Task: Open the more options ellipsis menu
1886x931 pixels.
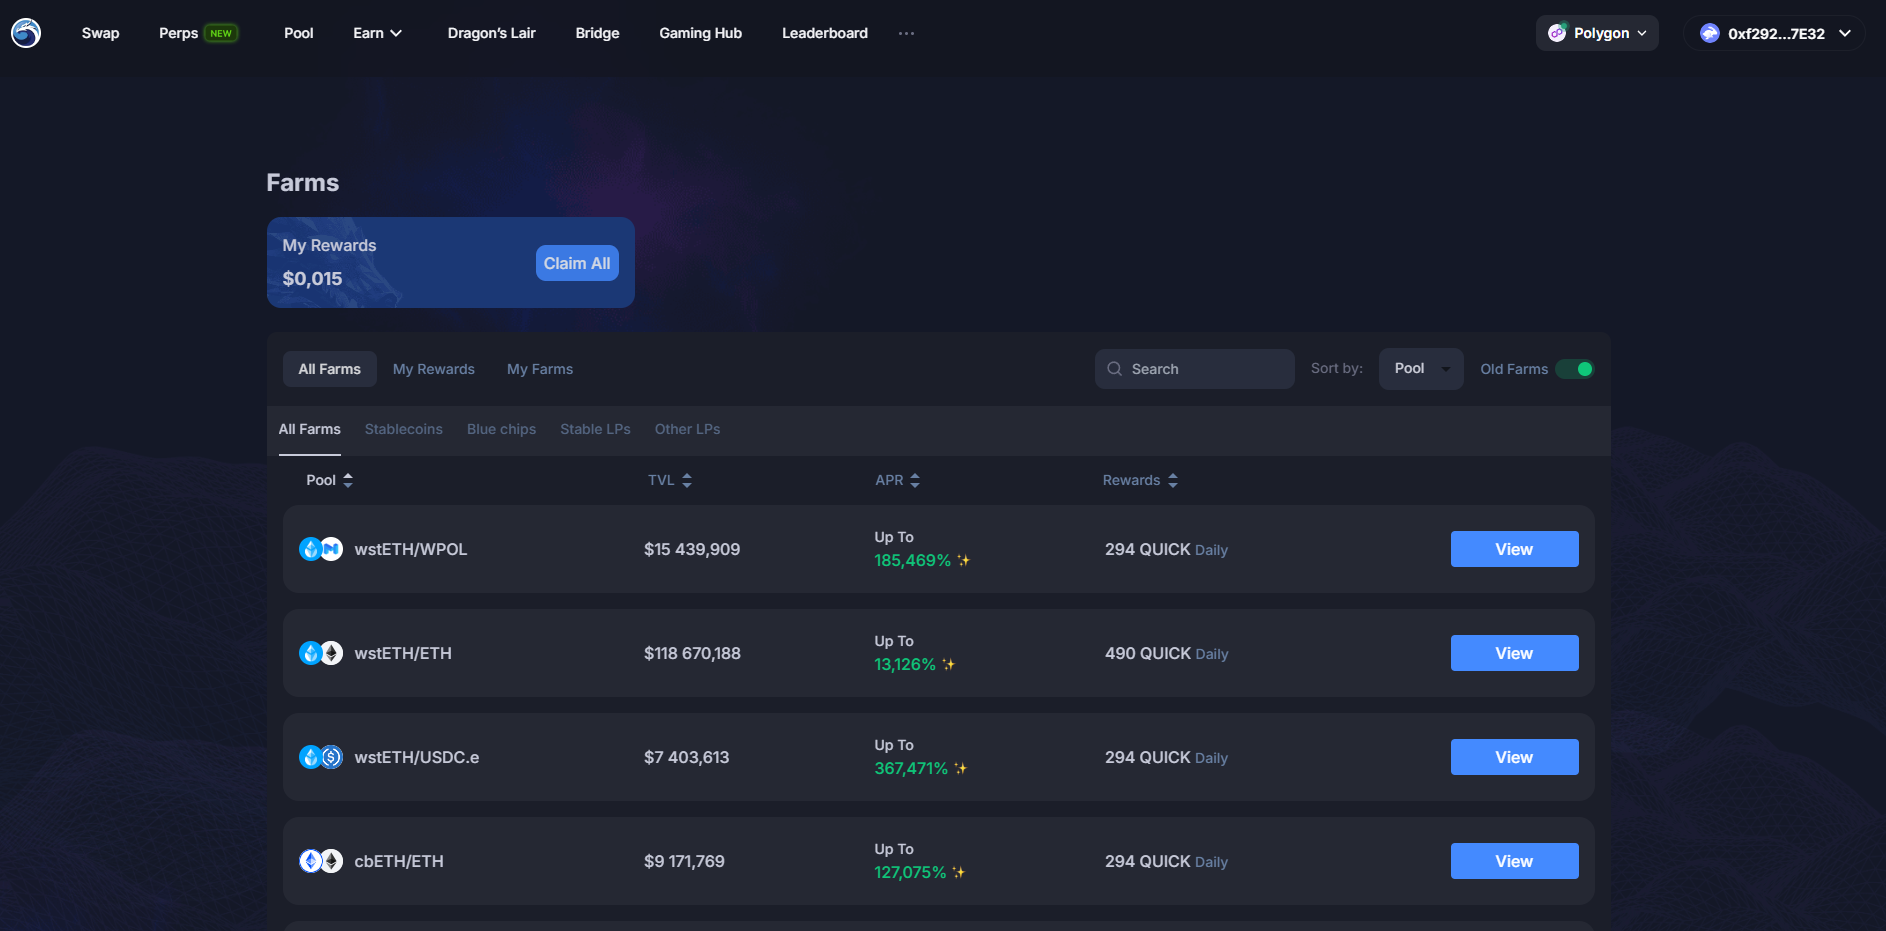Action: (x=906, y=33)
